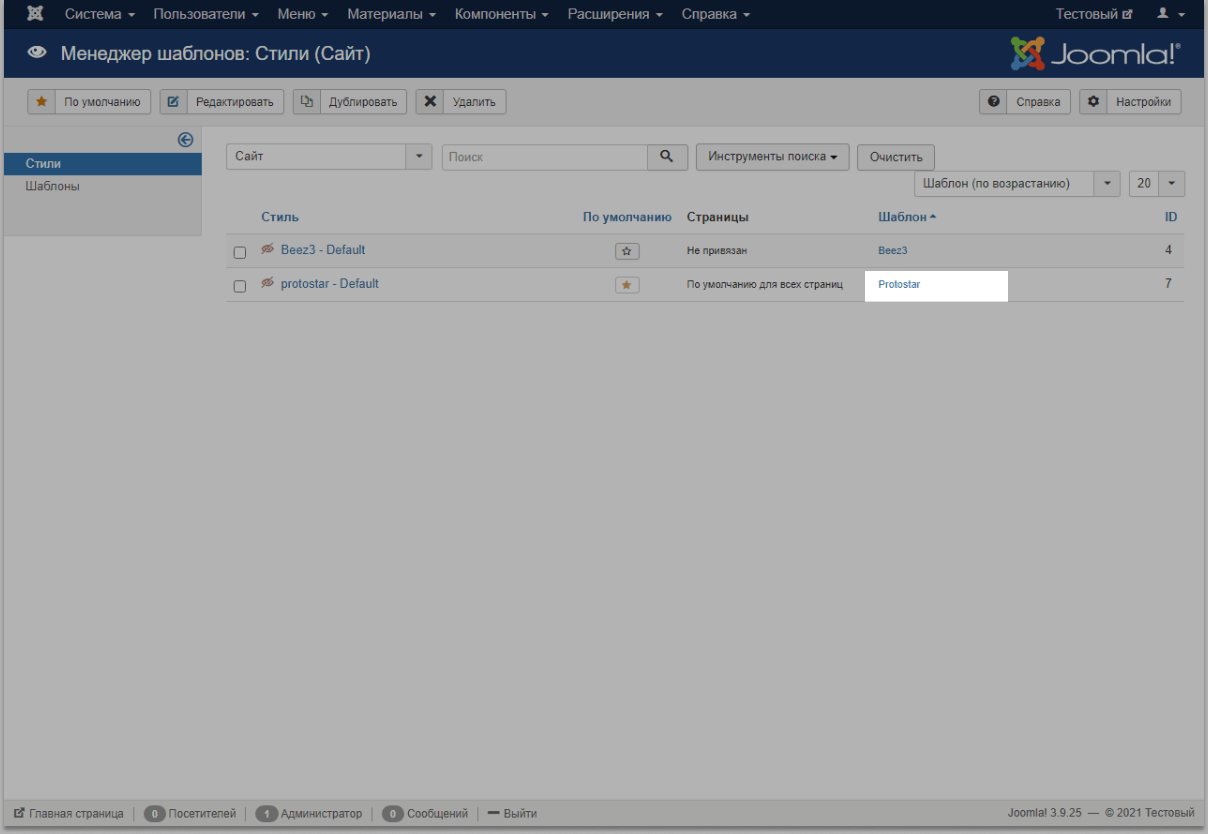The width and height of the screenshot is (1208, 834).
Task: Open the Beez3 template link
Action: click(893, 251)
